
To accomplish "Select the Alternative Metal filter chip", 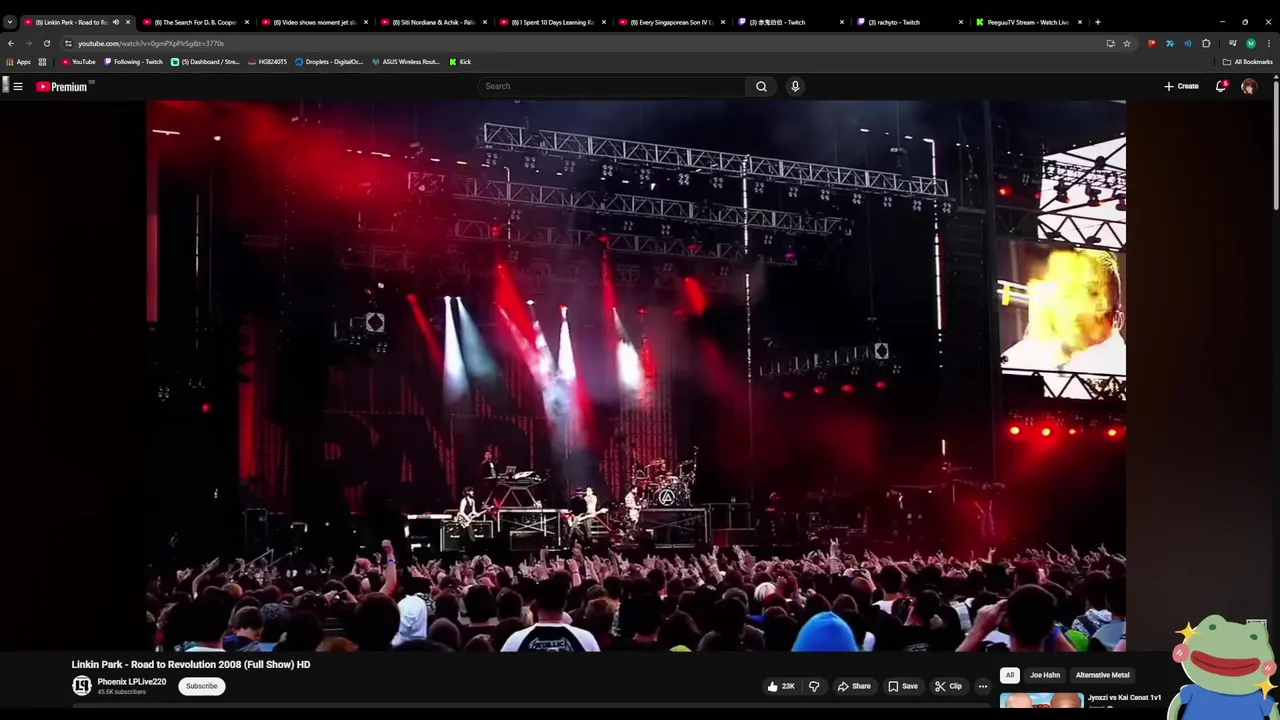I will click(x=1102, y=675).
